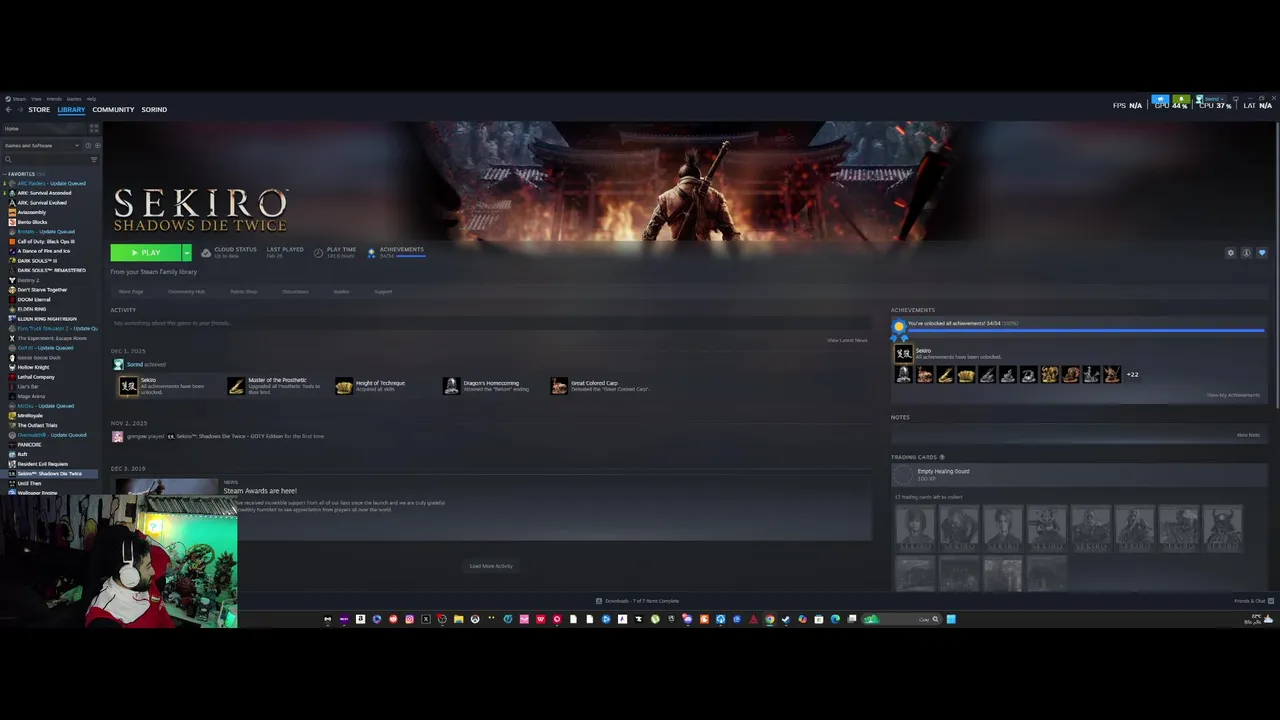Viewport: 1280px width, 720px height.
Task: Open the Points Shop link
Action: pos(244,292)
